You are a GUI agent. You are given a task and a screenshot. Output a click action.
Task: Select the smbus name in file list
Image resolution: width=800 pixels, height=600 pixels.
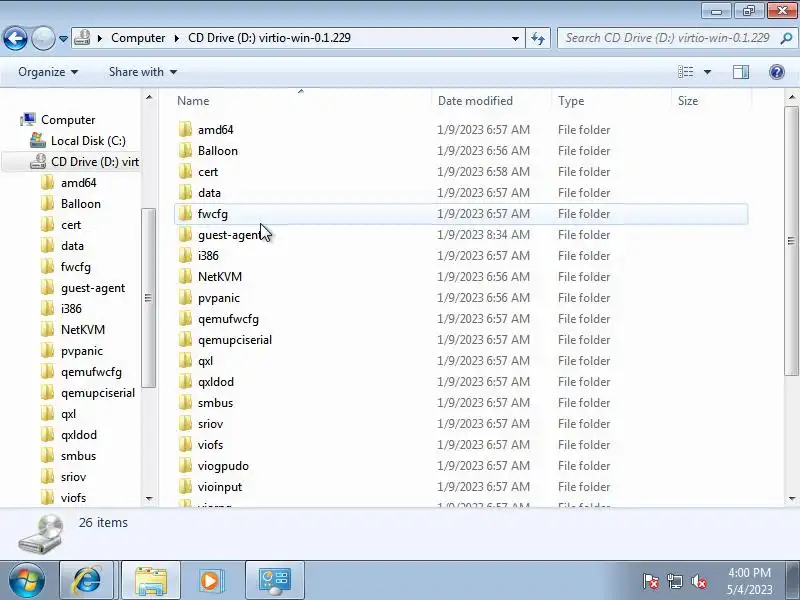point(215,403)
